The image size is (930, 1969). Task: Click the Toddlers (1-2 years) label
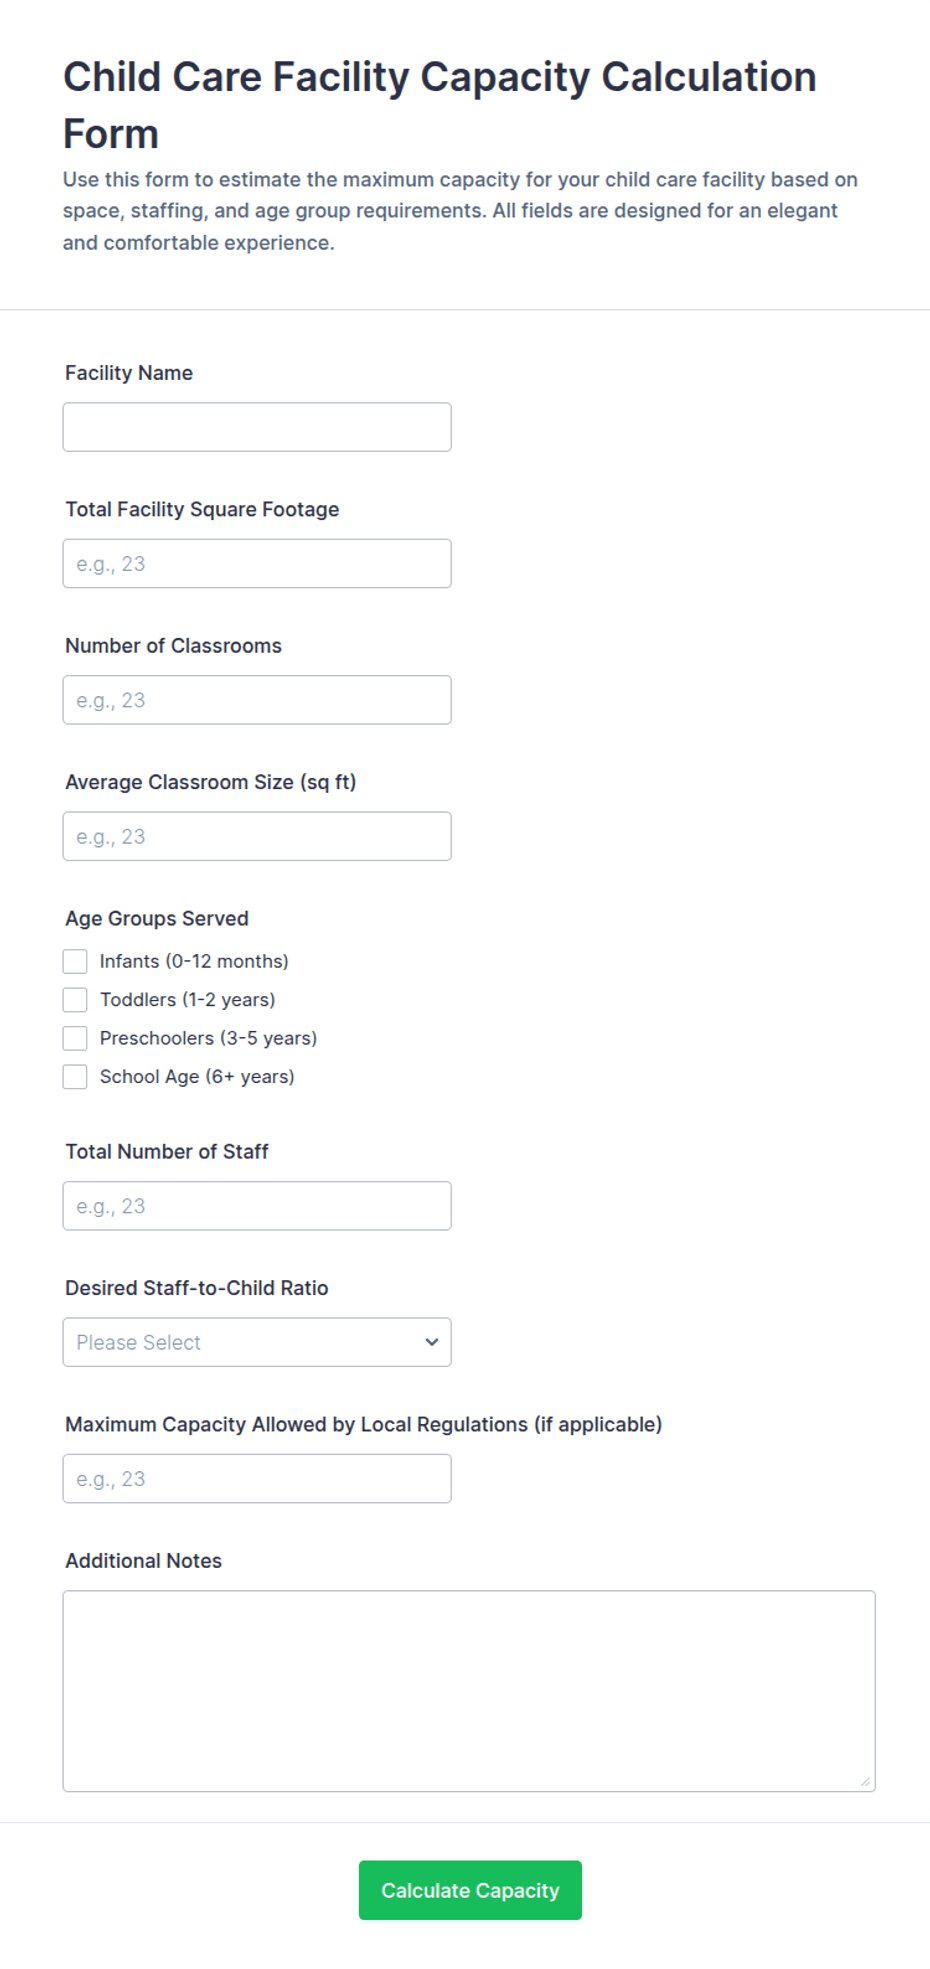[187, 1000]
